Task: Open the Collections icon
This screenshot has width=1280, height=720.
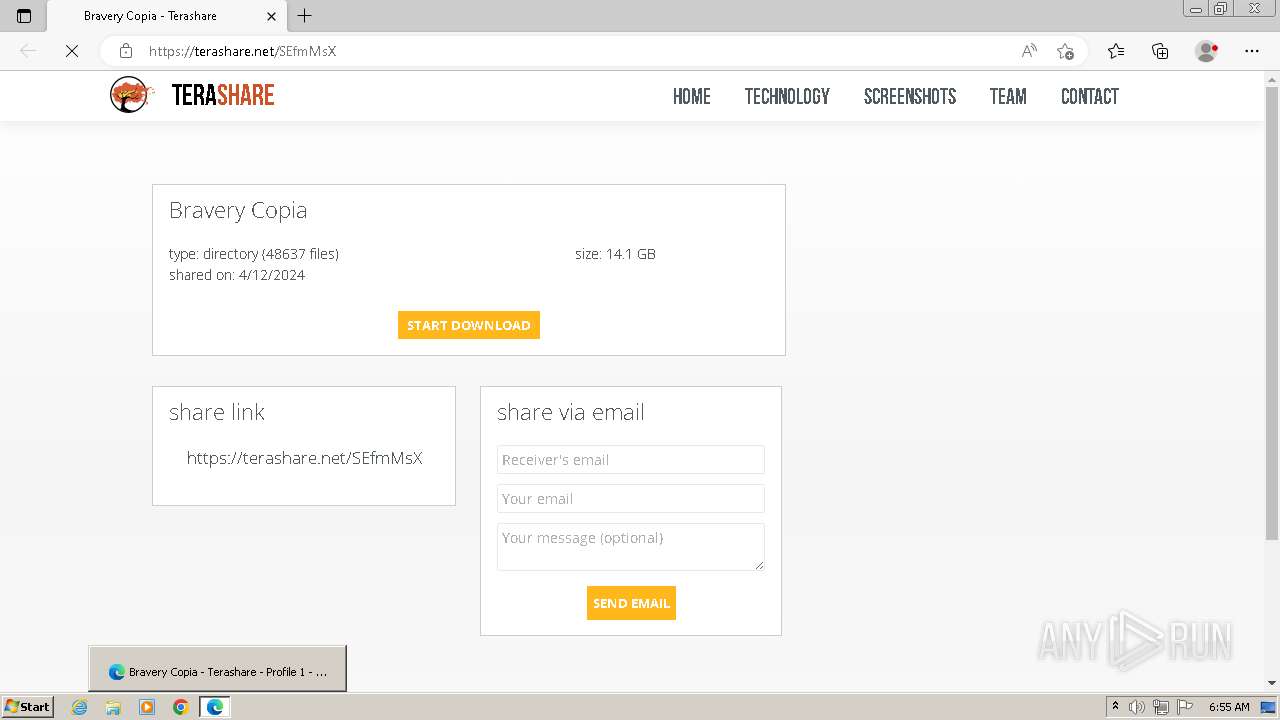Action: click(x=1160, y=51)
